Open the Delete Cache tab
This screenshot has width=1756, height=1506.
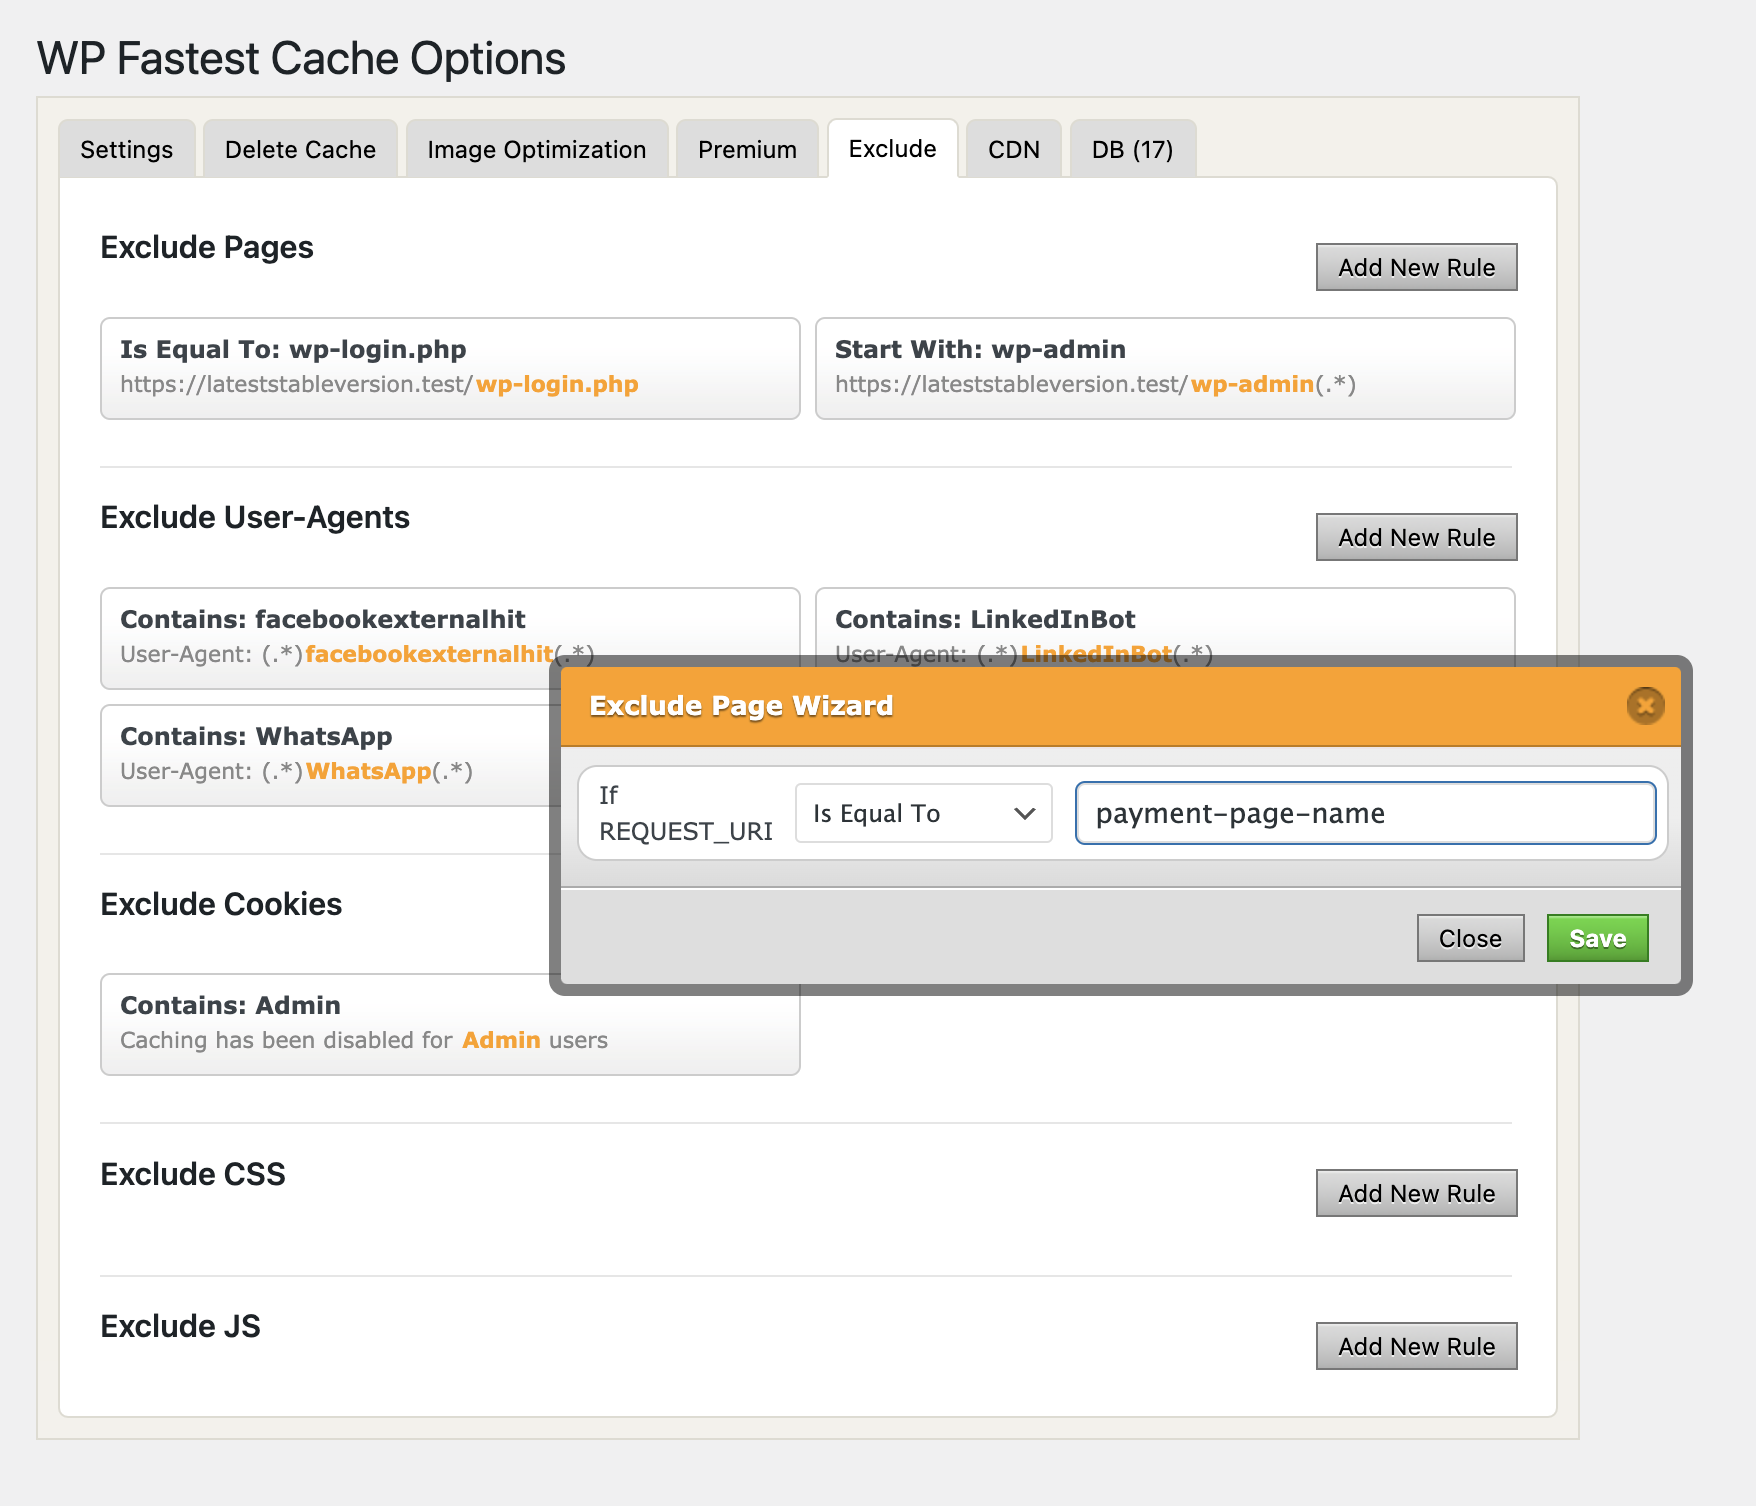click(299, 149)
